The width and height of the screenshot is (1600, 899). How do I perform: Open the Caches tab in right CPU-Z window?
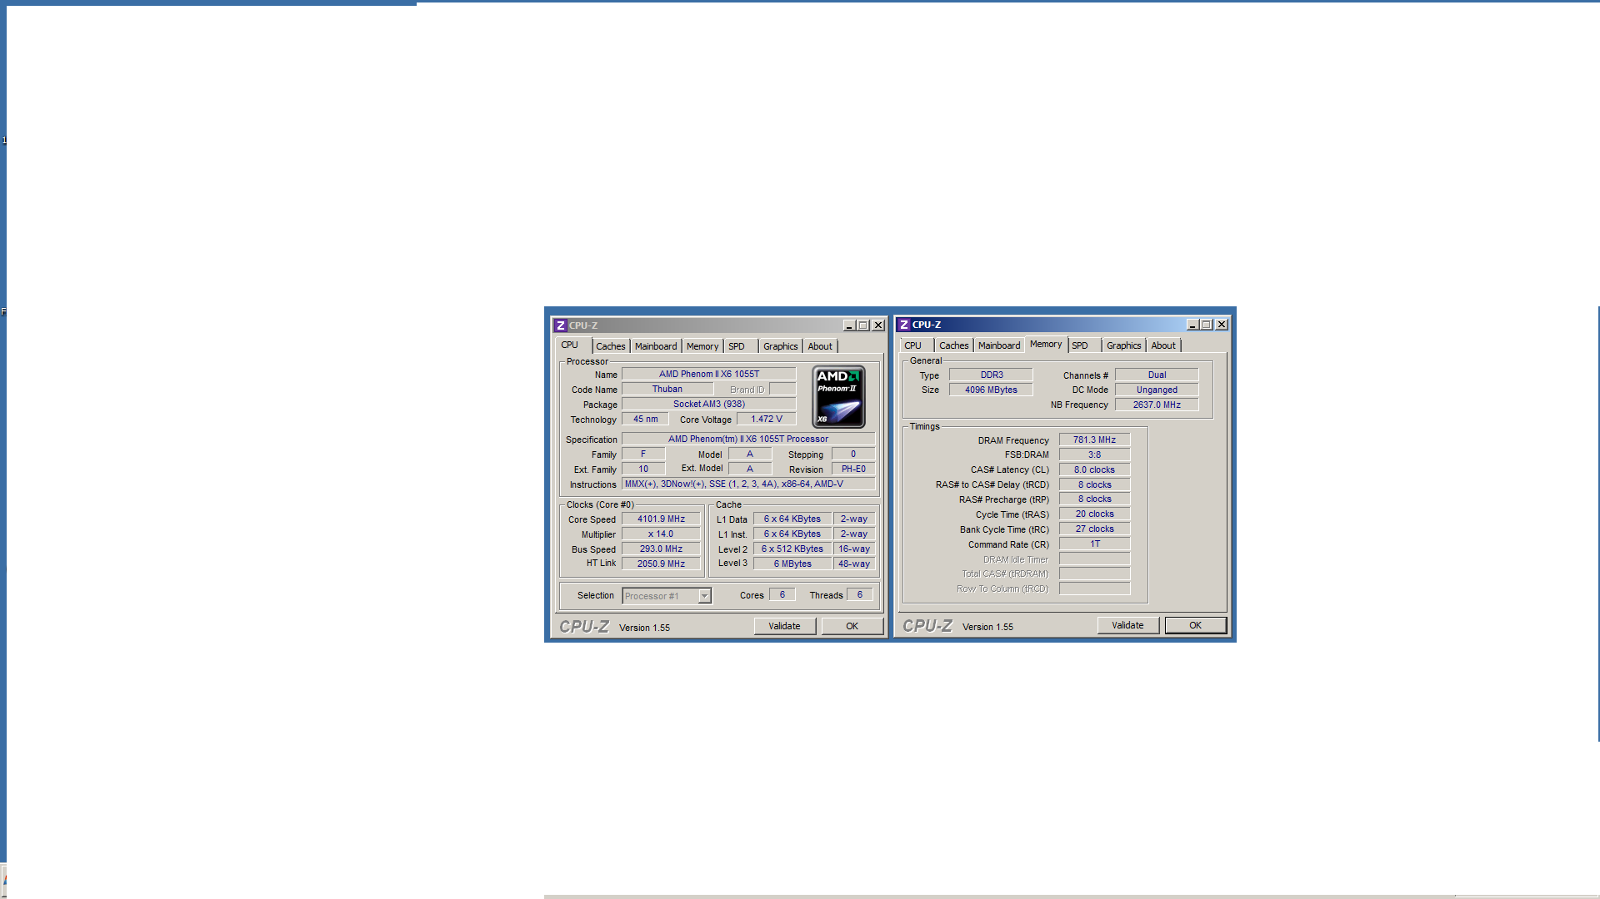pyautogui.click(x=953, y=345)
